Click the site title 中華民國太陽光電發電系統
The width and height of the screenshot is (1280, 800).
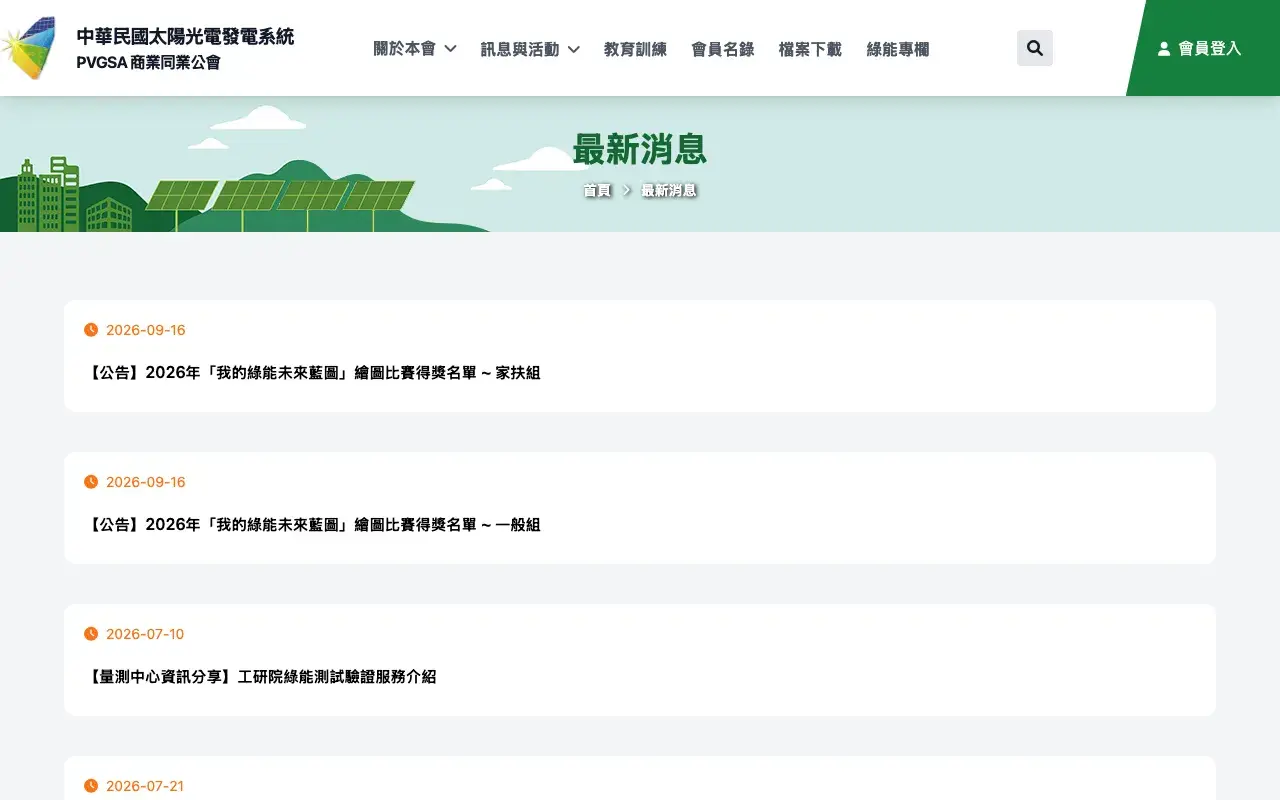point(185,37)
